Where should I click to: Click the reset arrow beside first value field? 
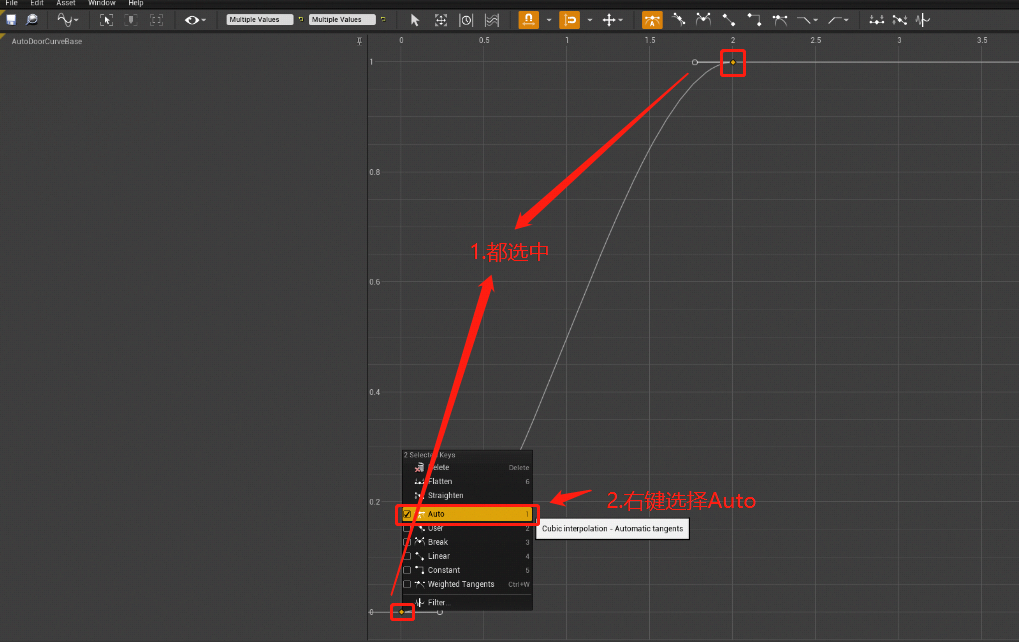click(301, 19)
